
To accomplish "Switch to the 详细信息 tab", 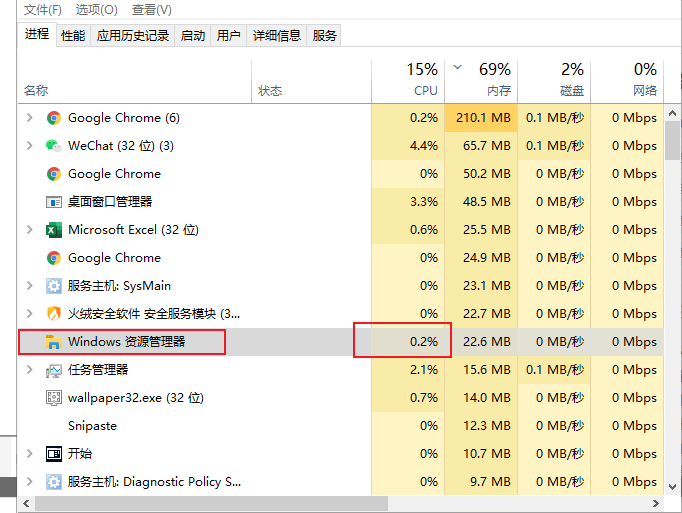I will click(x=277, y=36).
